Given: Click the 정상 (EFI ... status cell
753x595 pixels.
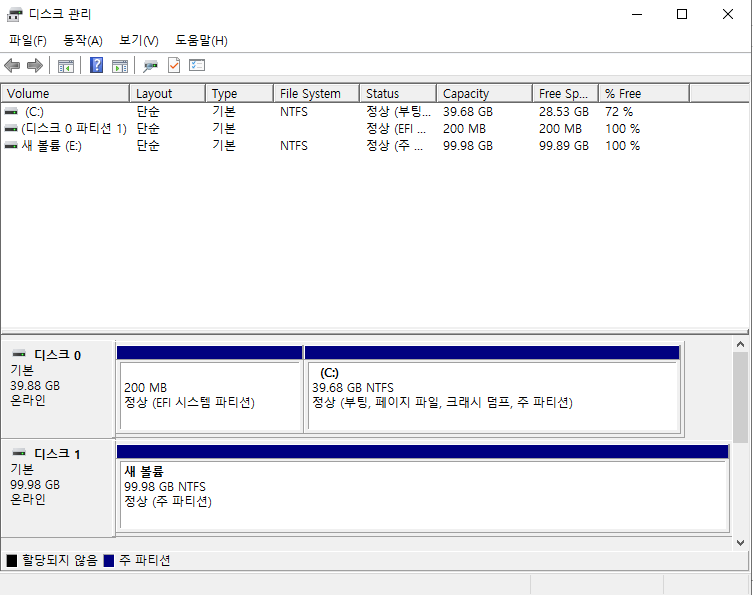Looking at the screenshot, I should point(396,129).
